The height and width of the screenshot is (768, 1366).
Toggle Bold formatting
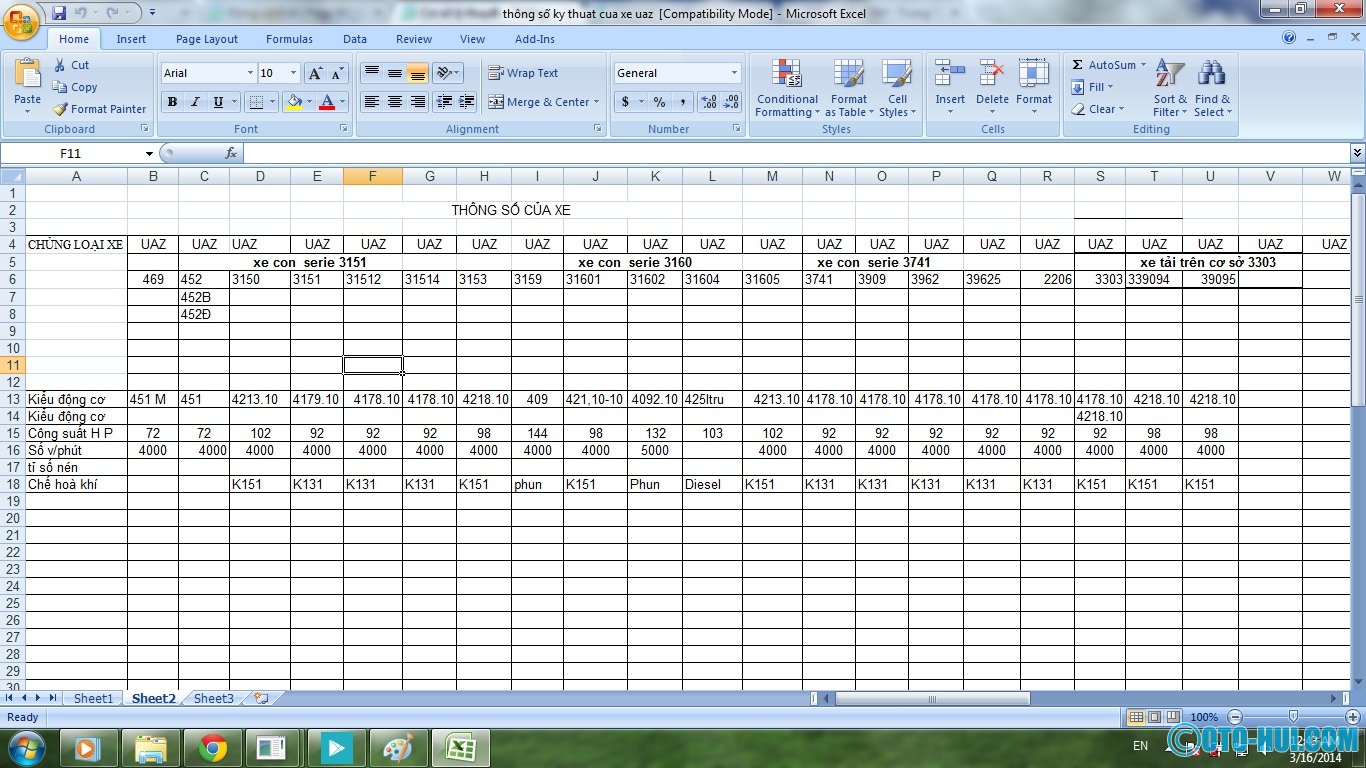point(172,102)
